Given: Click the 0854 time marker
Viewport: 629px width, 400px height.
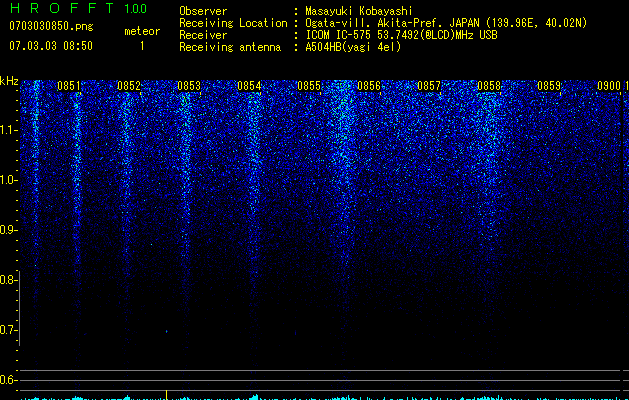Looking at the screenshot, I should (x=249, y=86).
